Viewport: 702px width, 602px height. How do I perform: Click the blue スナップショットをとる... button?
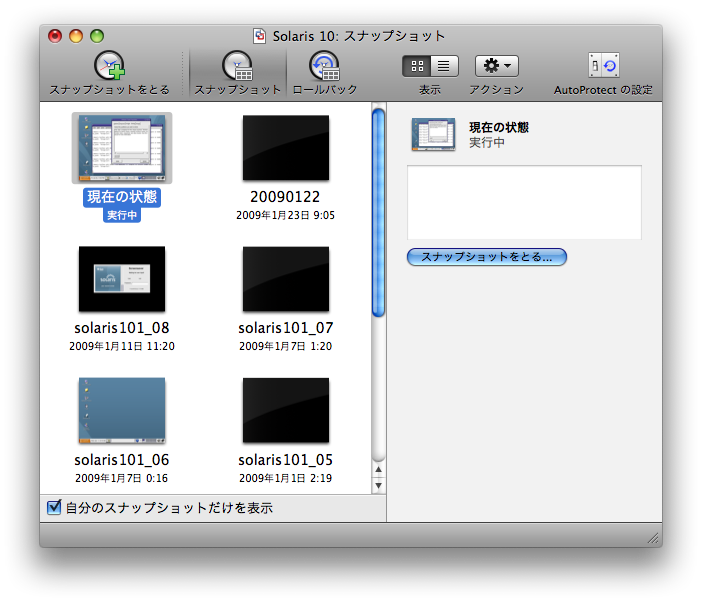click(x=487, y=257)
